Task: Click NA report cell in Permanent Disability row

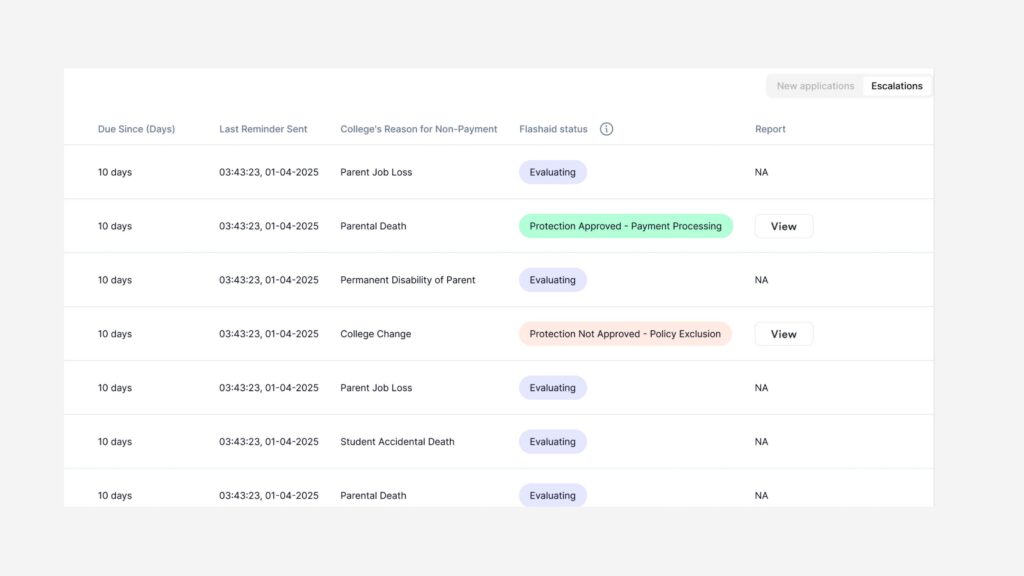Action: pyautogui.click(x=761, y=280)
